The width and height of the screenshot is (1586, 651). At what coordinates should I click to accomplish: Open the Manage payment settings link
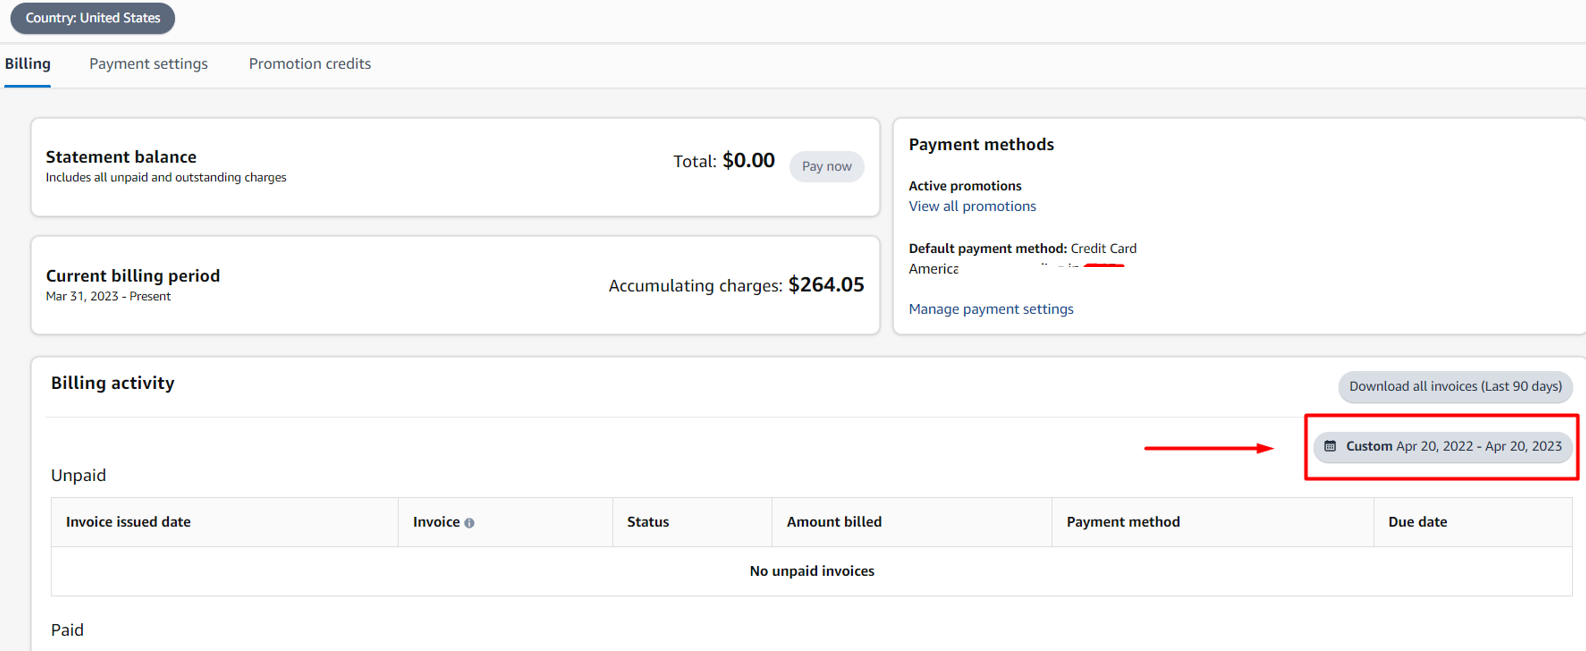coord(990,309)
